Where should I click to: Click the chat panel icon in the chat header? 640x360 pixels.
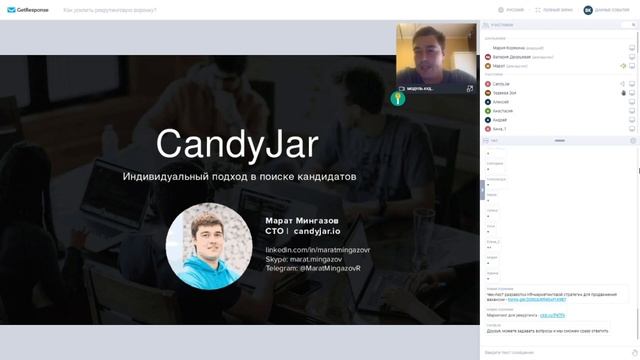point(486,140)
